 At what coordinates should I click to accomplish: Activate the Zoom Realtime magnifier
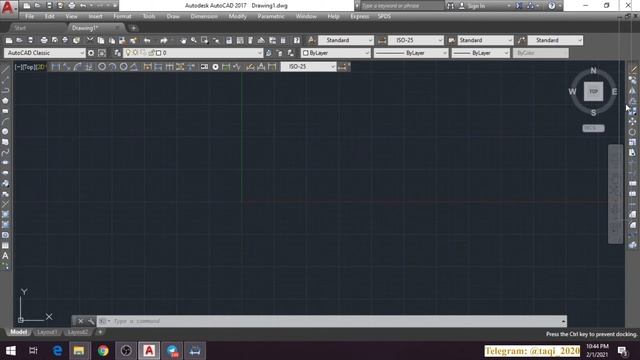pos(194,40)
